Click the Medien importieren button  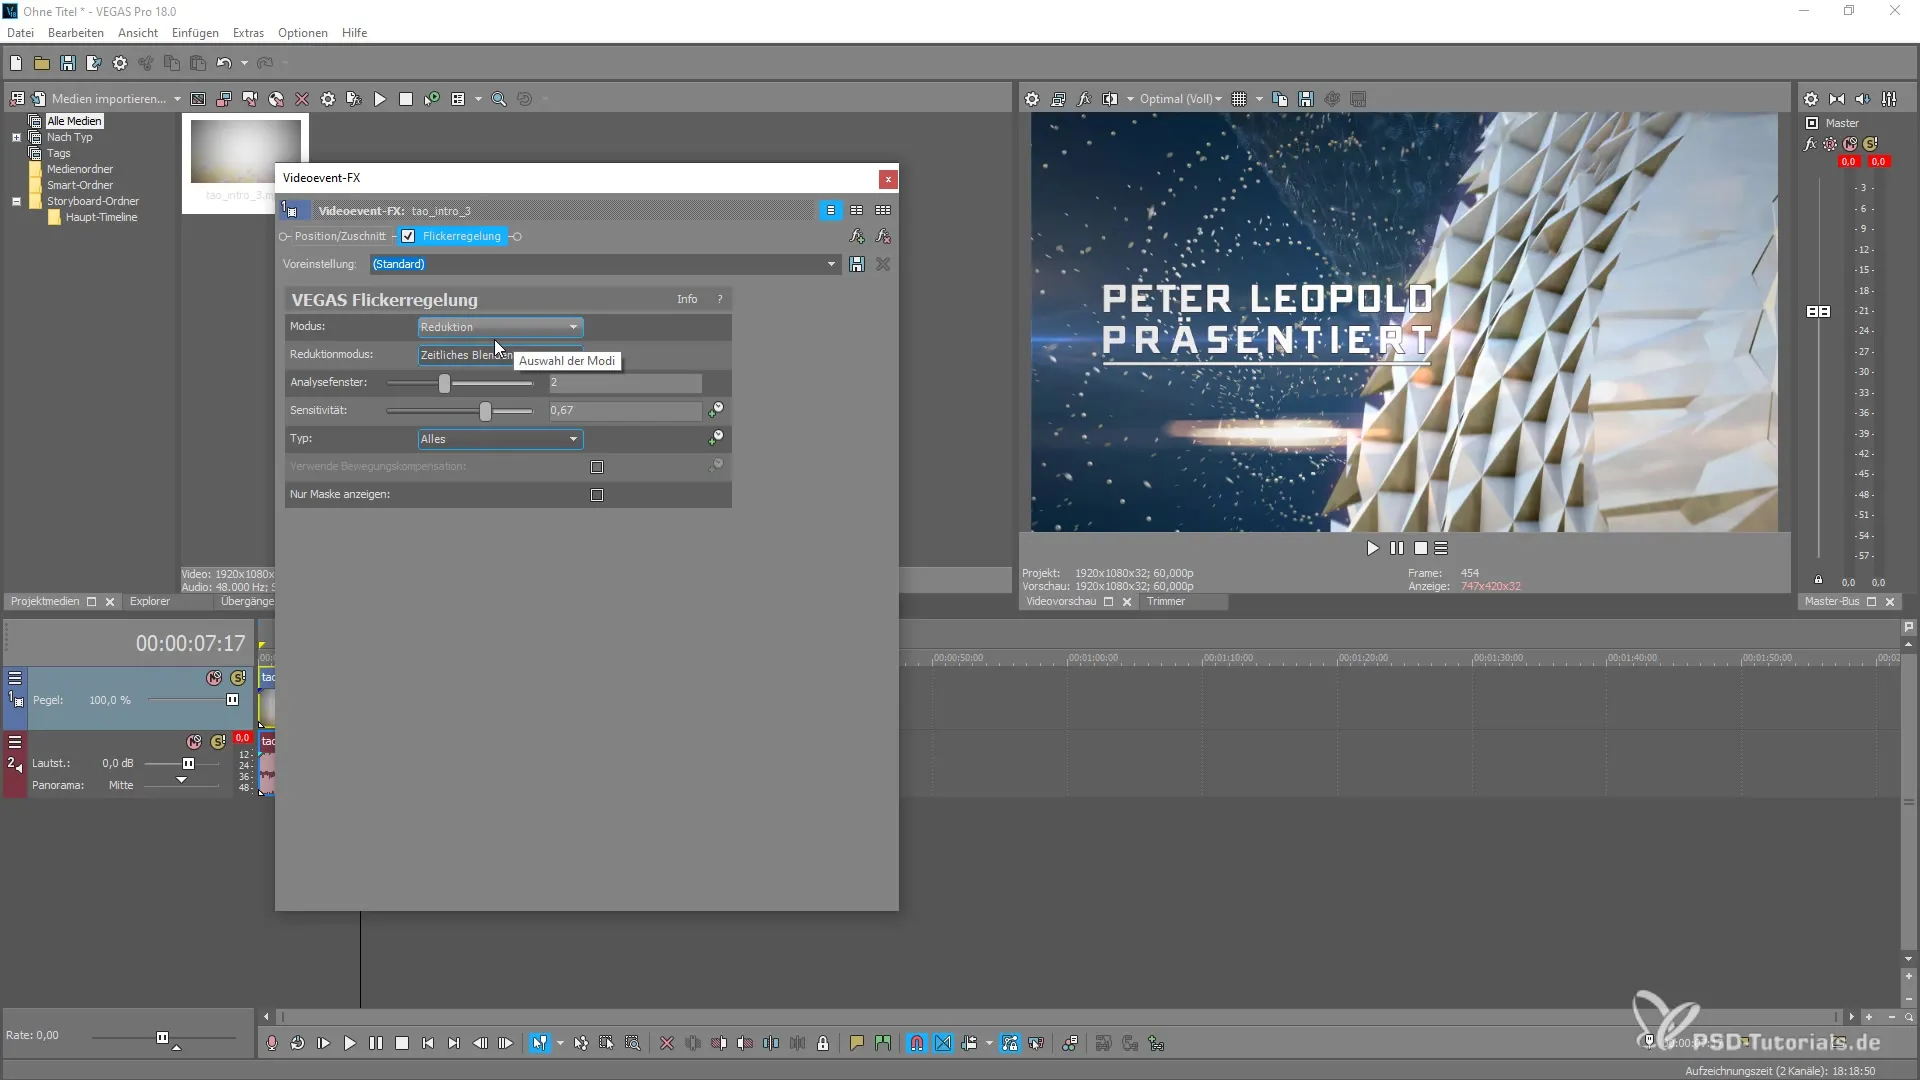pos(97,99)
